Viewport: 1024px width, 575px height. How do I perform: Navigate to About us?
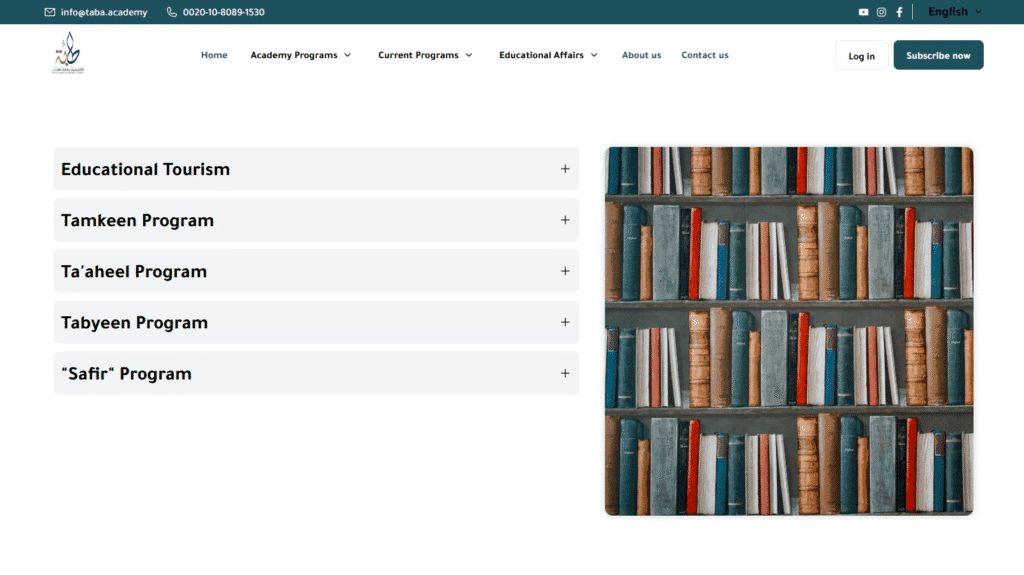641,55
